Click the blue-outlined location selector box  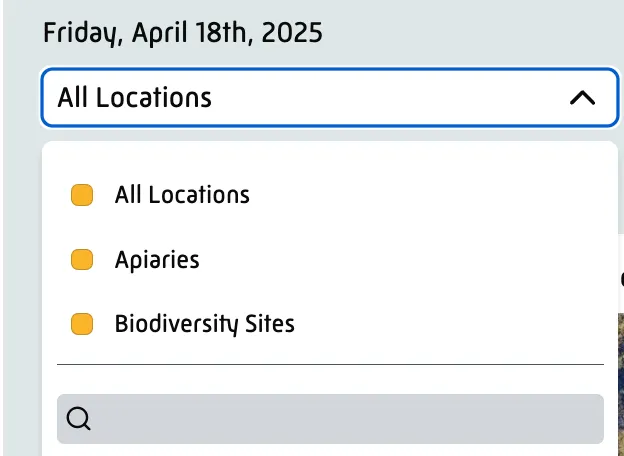pos(330,98)
